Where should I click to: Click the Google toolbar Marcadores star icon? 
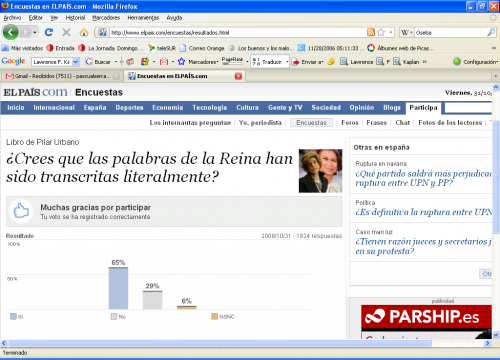(x=181, y=62)
